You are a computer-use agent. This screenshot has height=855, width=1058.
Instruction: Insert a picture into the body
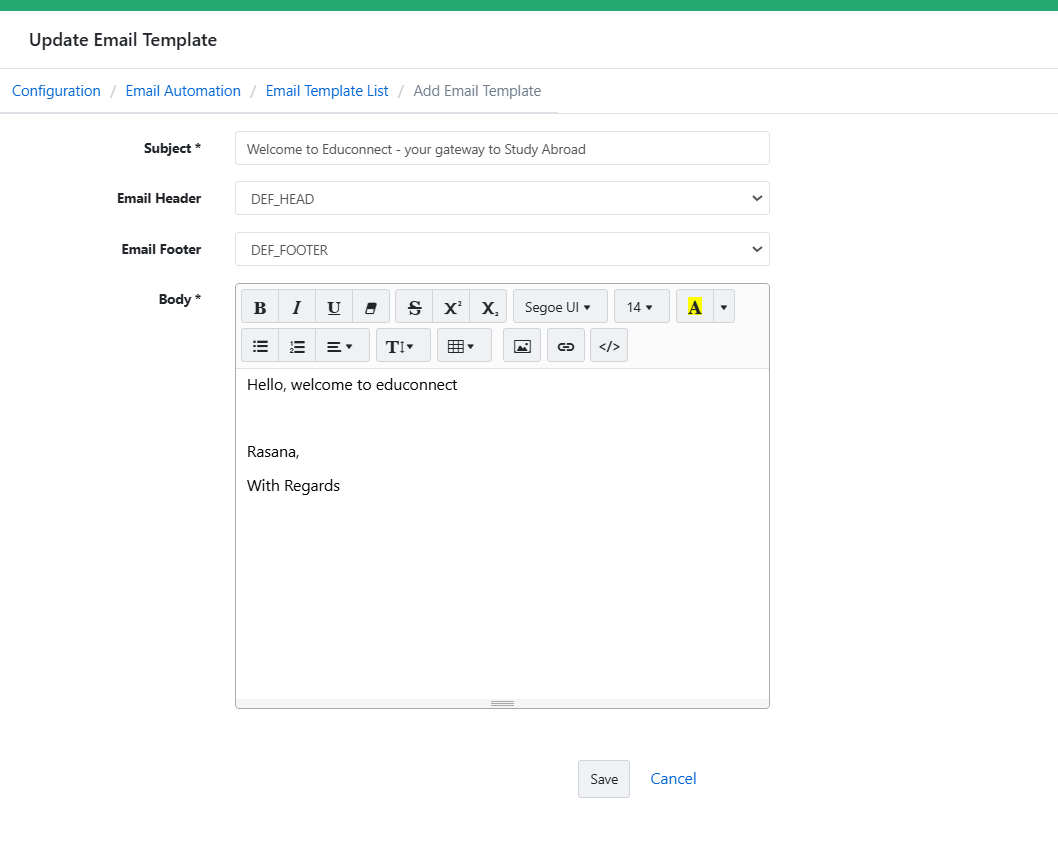pyautogui.click(x=522, y=346)
